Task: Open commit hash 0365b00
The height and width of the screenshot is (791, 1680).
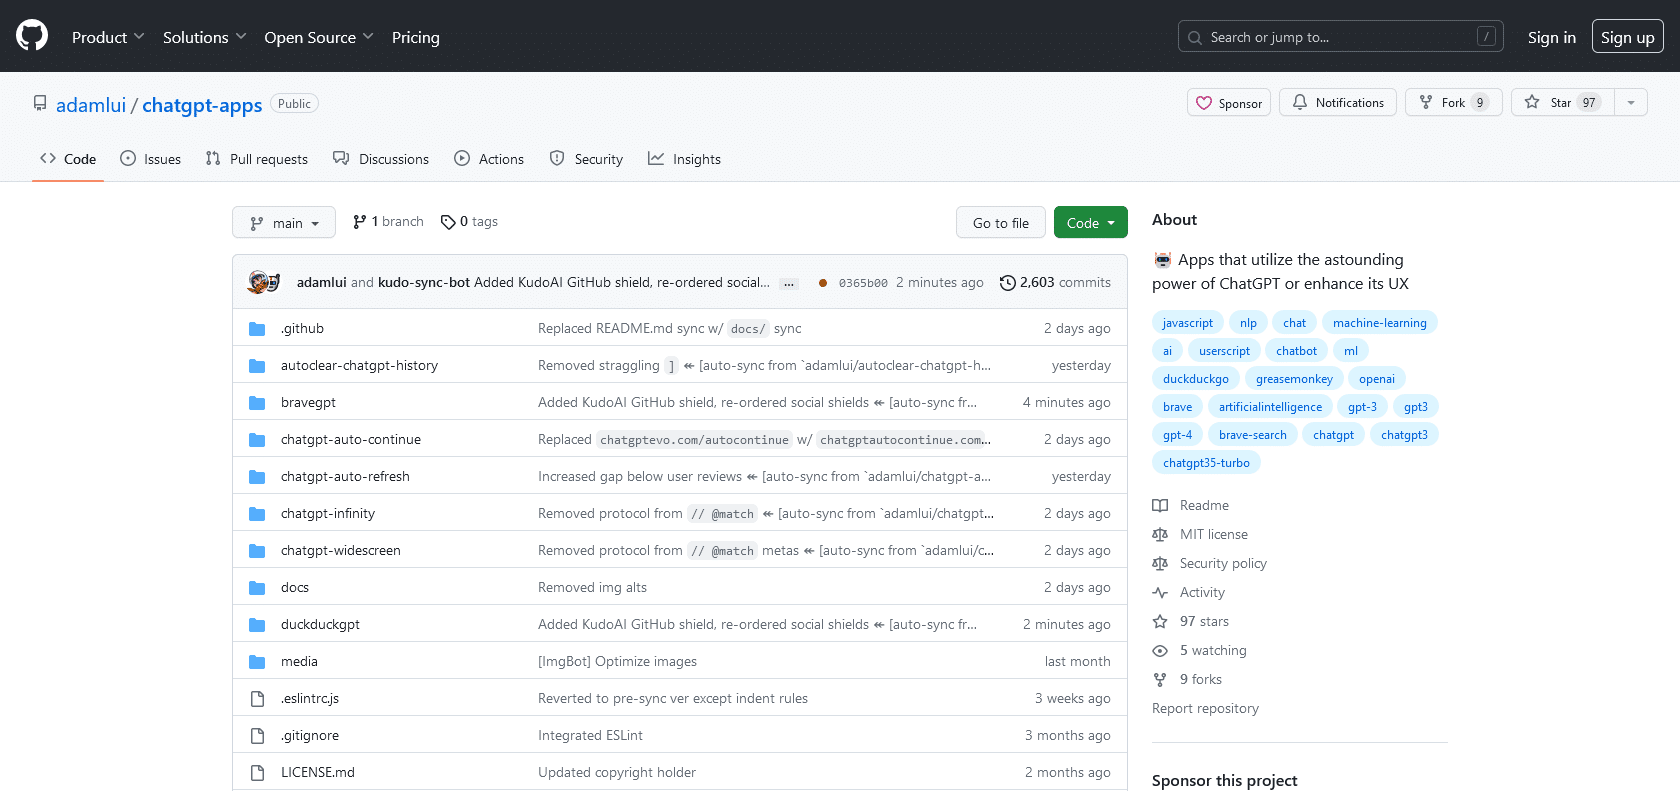Action: (x=863, y=283)
